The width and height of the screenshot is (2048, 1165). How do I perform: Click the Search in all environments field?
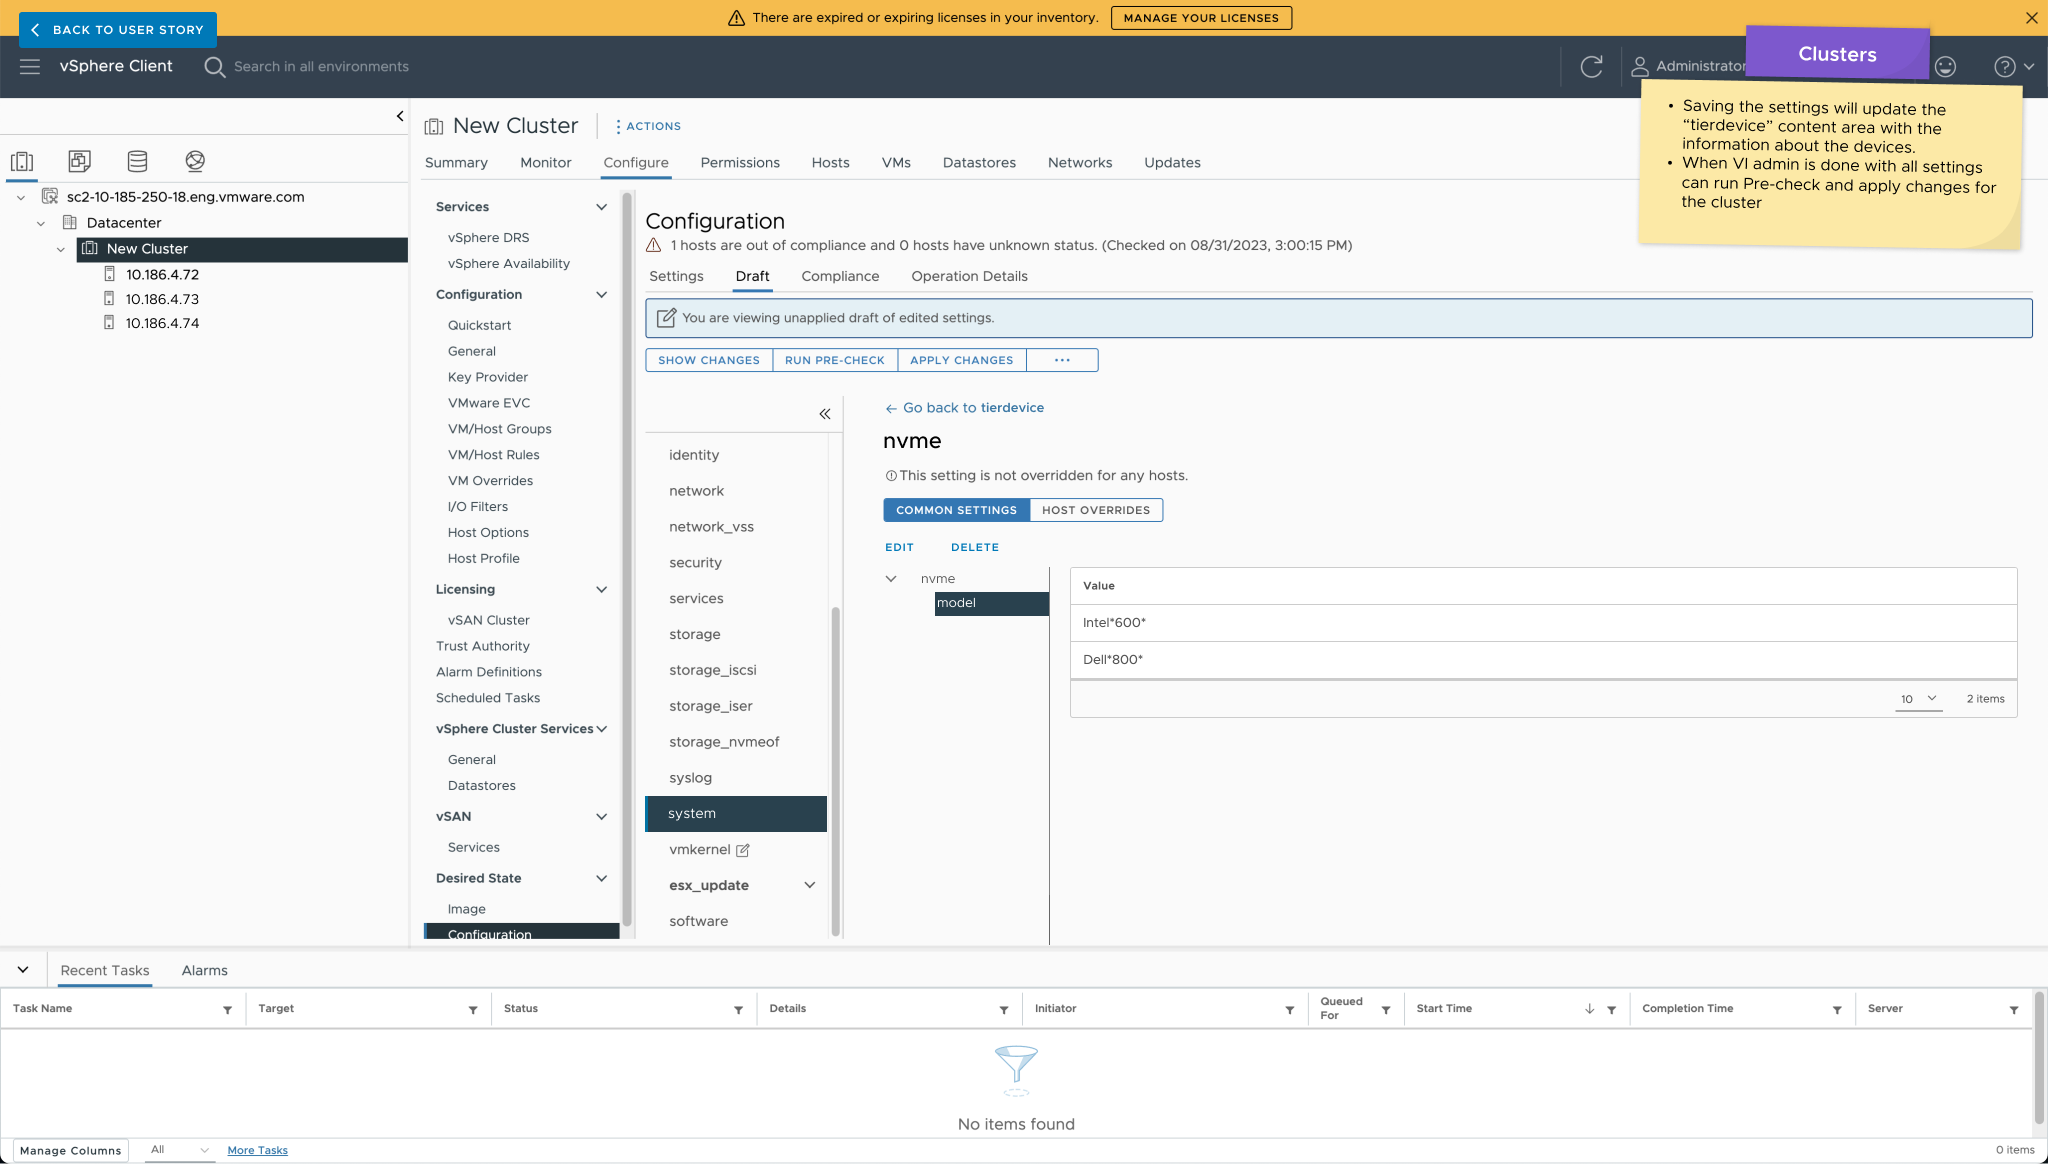tap(321, 67)
